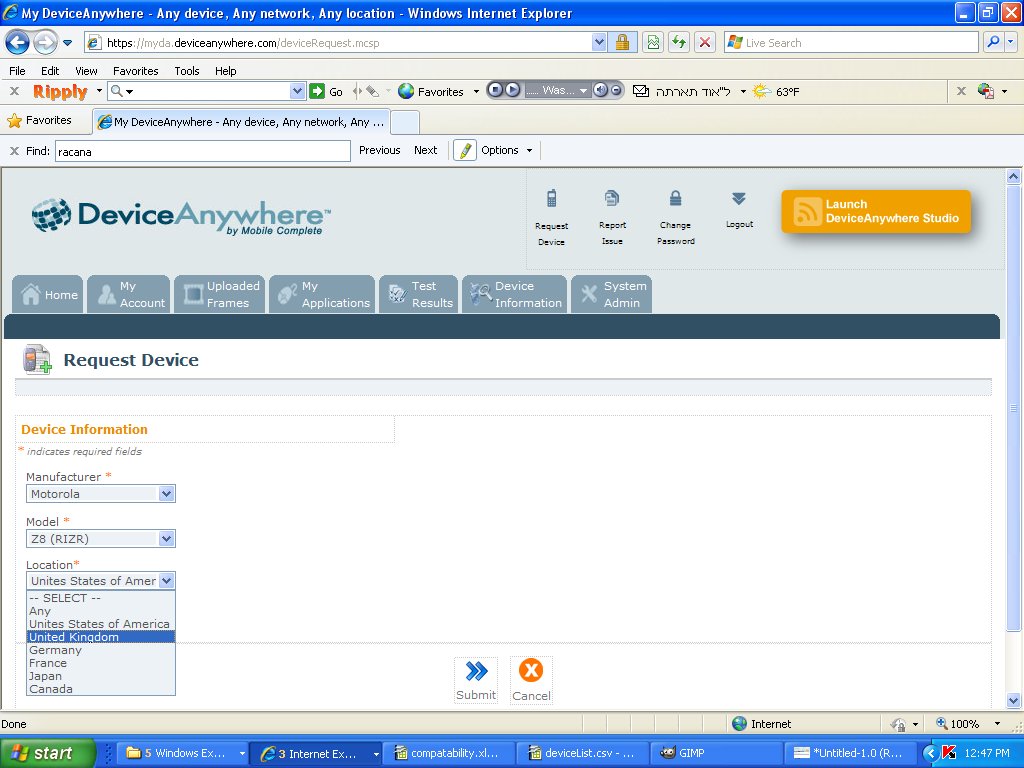Launch DeviceAnywhere Studio

(x=876, y=212)
